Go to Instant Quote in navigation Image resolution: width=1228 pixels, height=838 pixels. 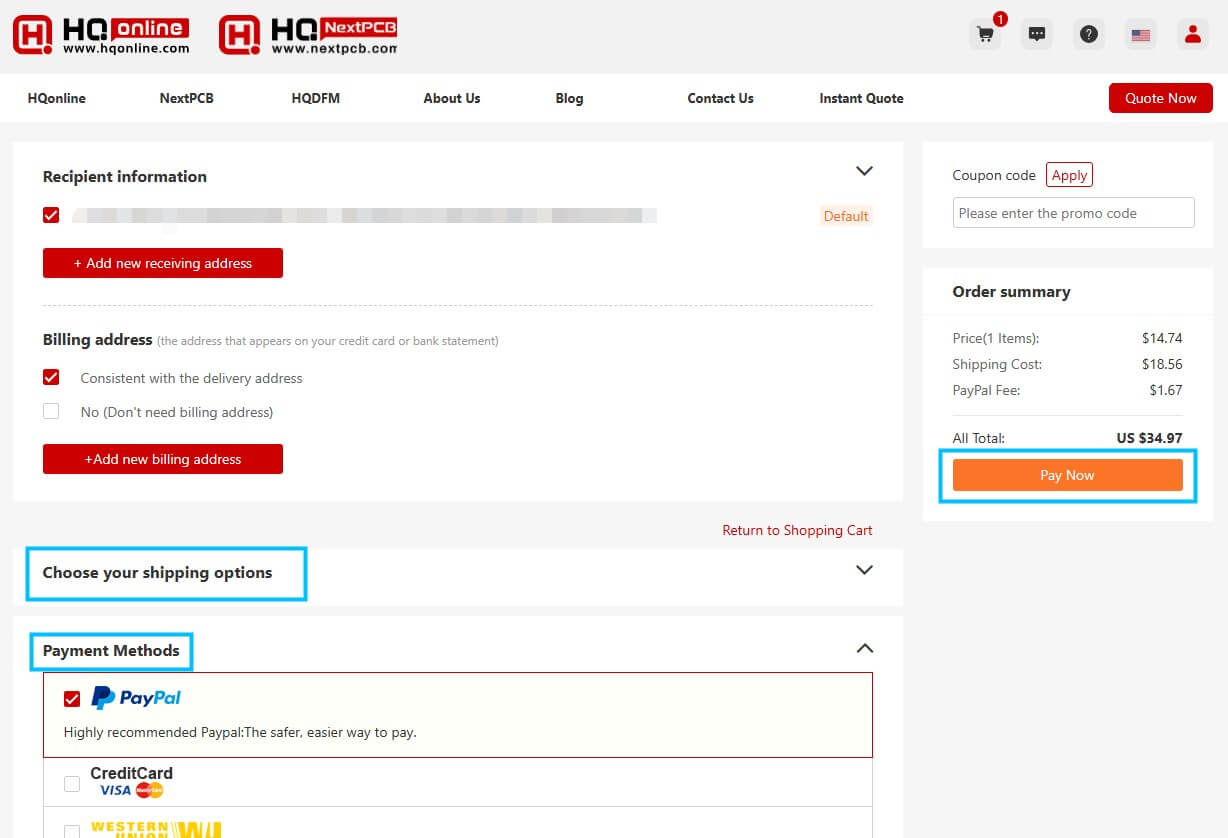click(x=861, y=98)
